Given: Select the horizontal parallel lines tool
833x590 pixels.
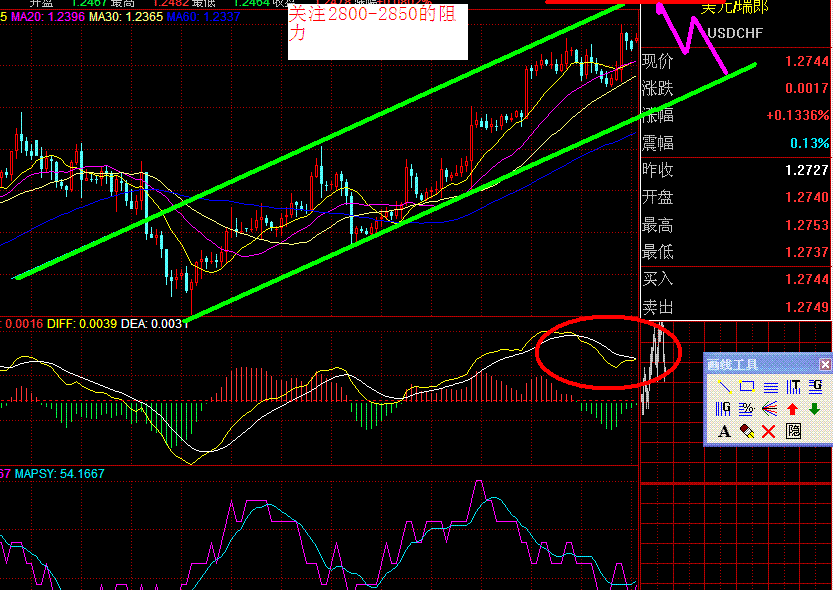Looking at the screenshot, I should (770, 387).
